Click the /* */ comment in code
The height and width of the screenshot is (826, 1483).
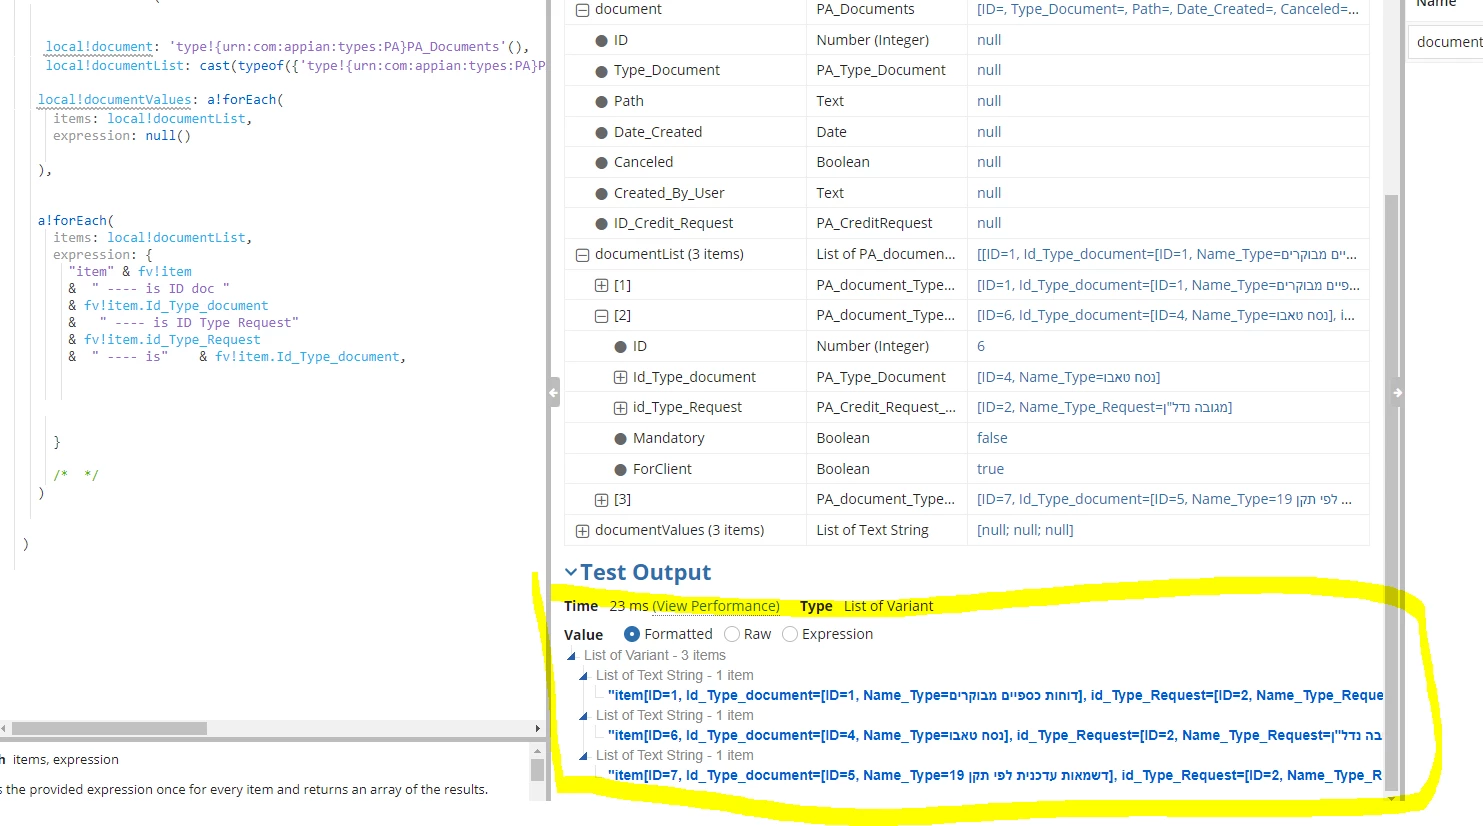pyautogui.click(x=76, y=475)
